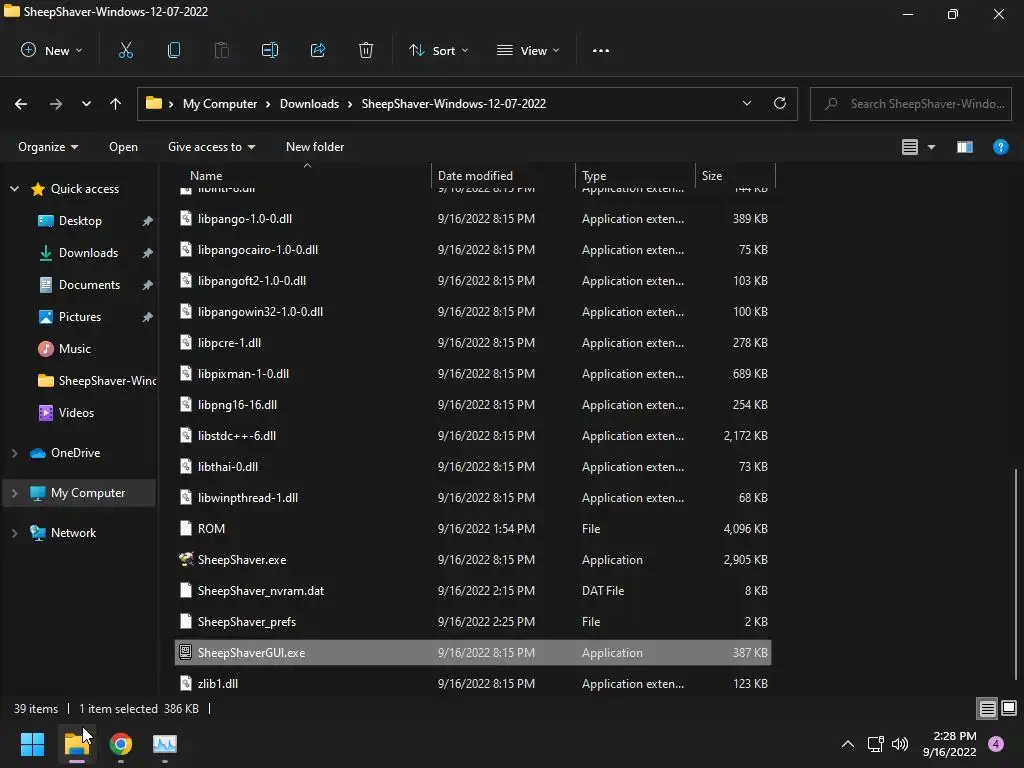The width and height of the screenshot is (1024, 768).
Task: Click the search SheepShaver-Windows field
Action: (910, 104)
